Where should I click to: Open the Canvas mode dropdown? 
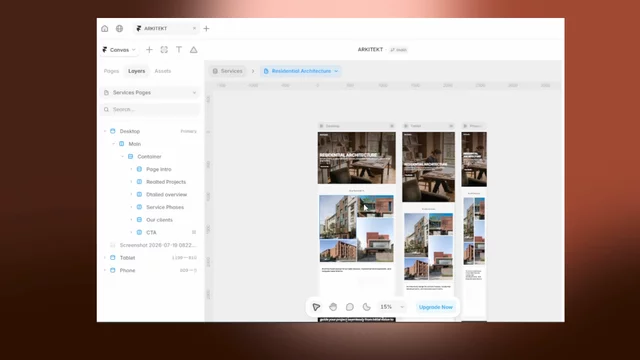pyautogui.click(x=119, y=50)
